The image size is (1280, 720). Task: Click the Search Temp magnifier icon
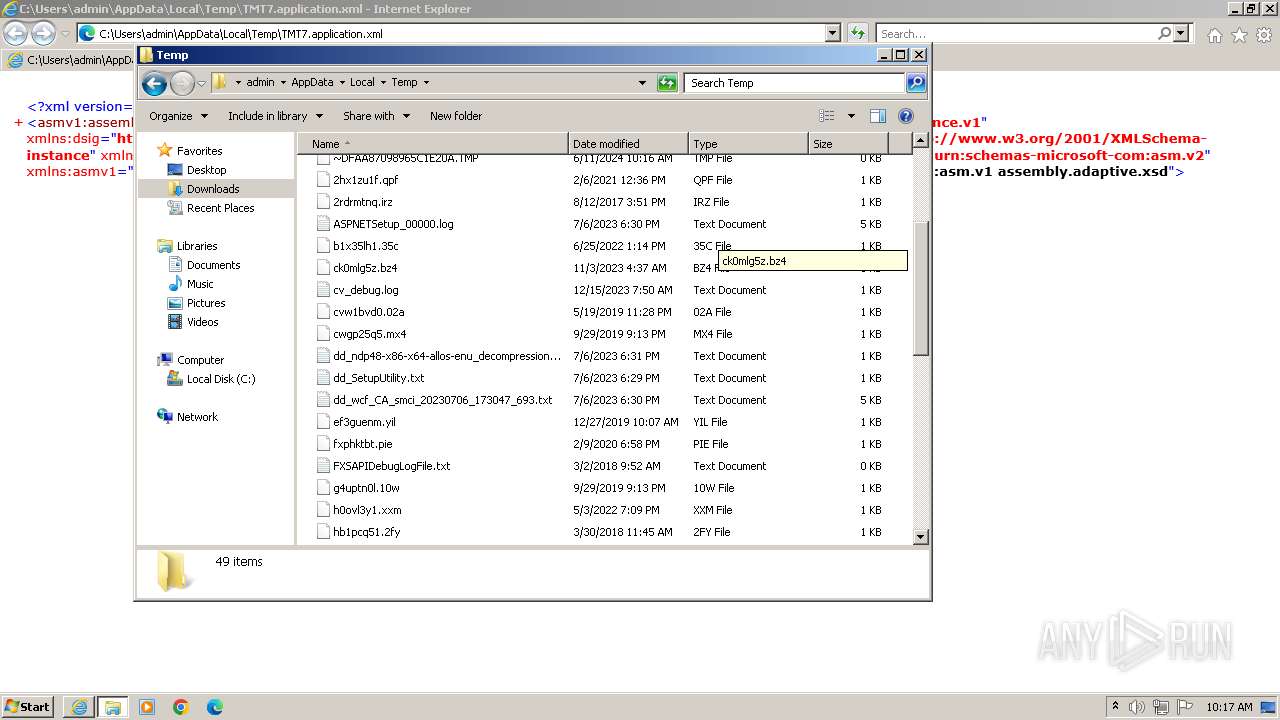[x=915, y=83]
